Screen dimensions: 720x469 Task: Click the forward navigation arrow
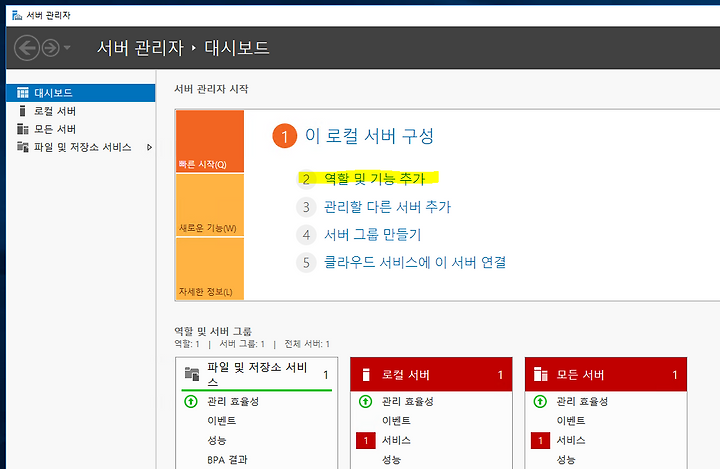[x=51, y=48]
